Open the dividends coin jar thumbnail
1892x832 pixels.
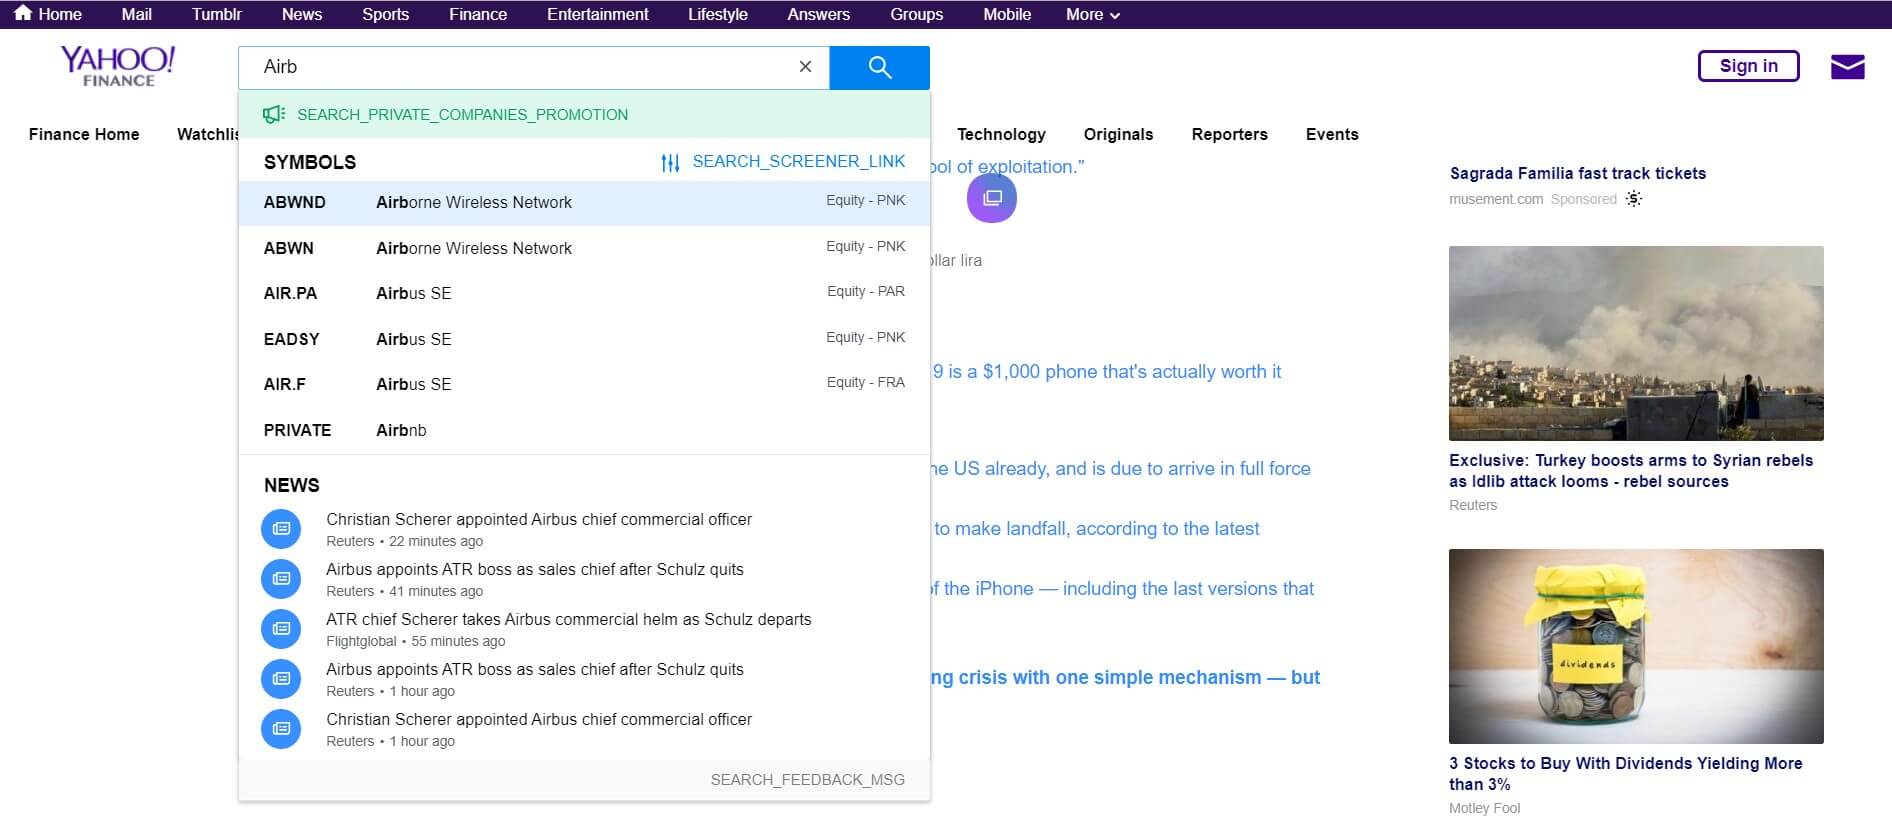[1635, 646]
